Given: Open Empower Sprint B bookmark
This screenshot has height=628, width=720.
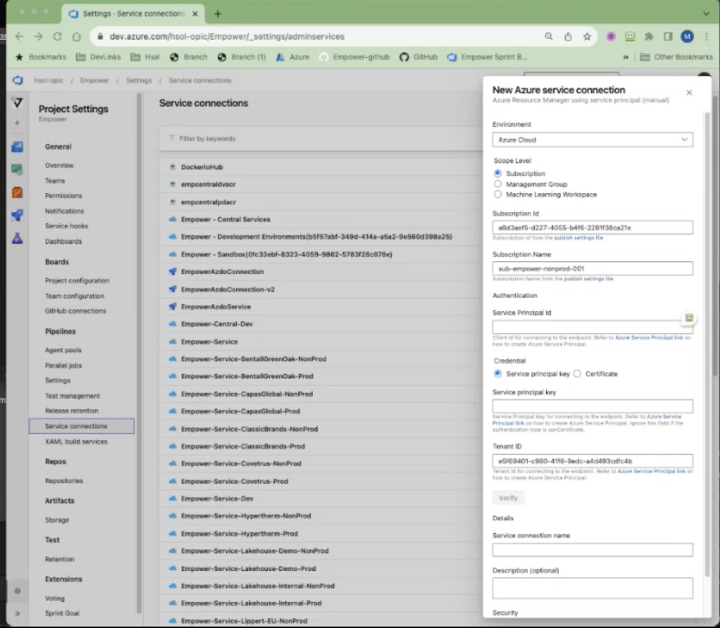Looking at the screenshot, I should [x=487, y=57].
